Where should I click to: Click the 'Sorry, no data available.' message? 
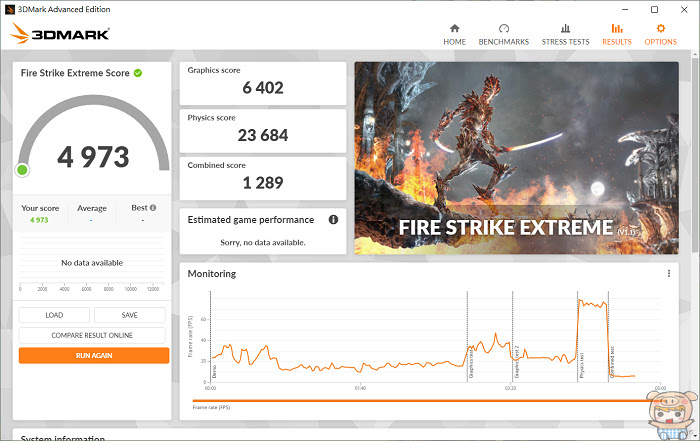(262, 242)
